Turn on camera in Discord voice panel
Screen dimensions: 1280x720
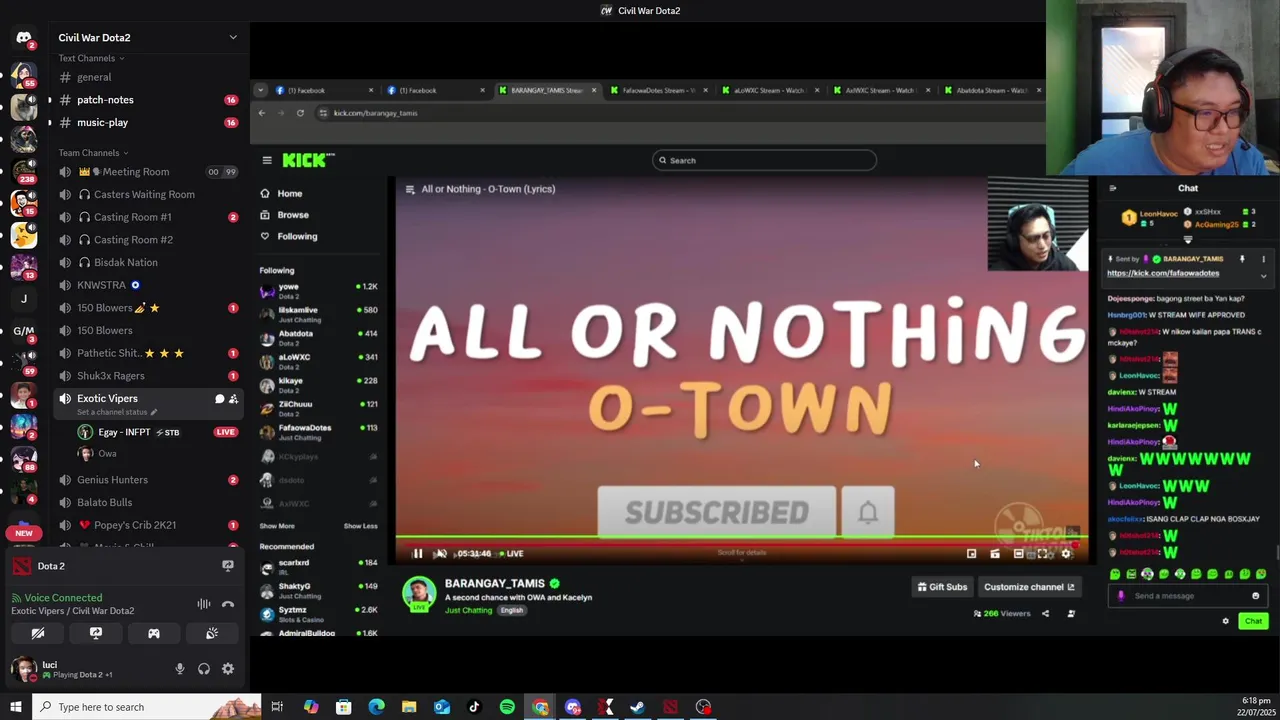[38, 633]
